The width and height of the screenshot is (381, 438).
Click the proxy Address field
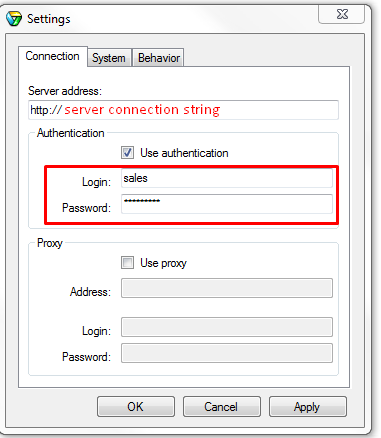227,288
